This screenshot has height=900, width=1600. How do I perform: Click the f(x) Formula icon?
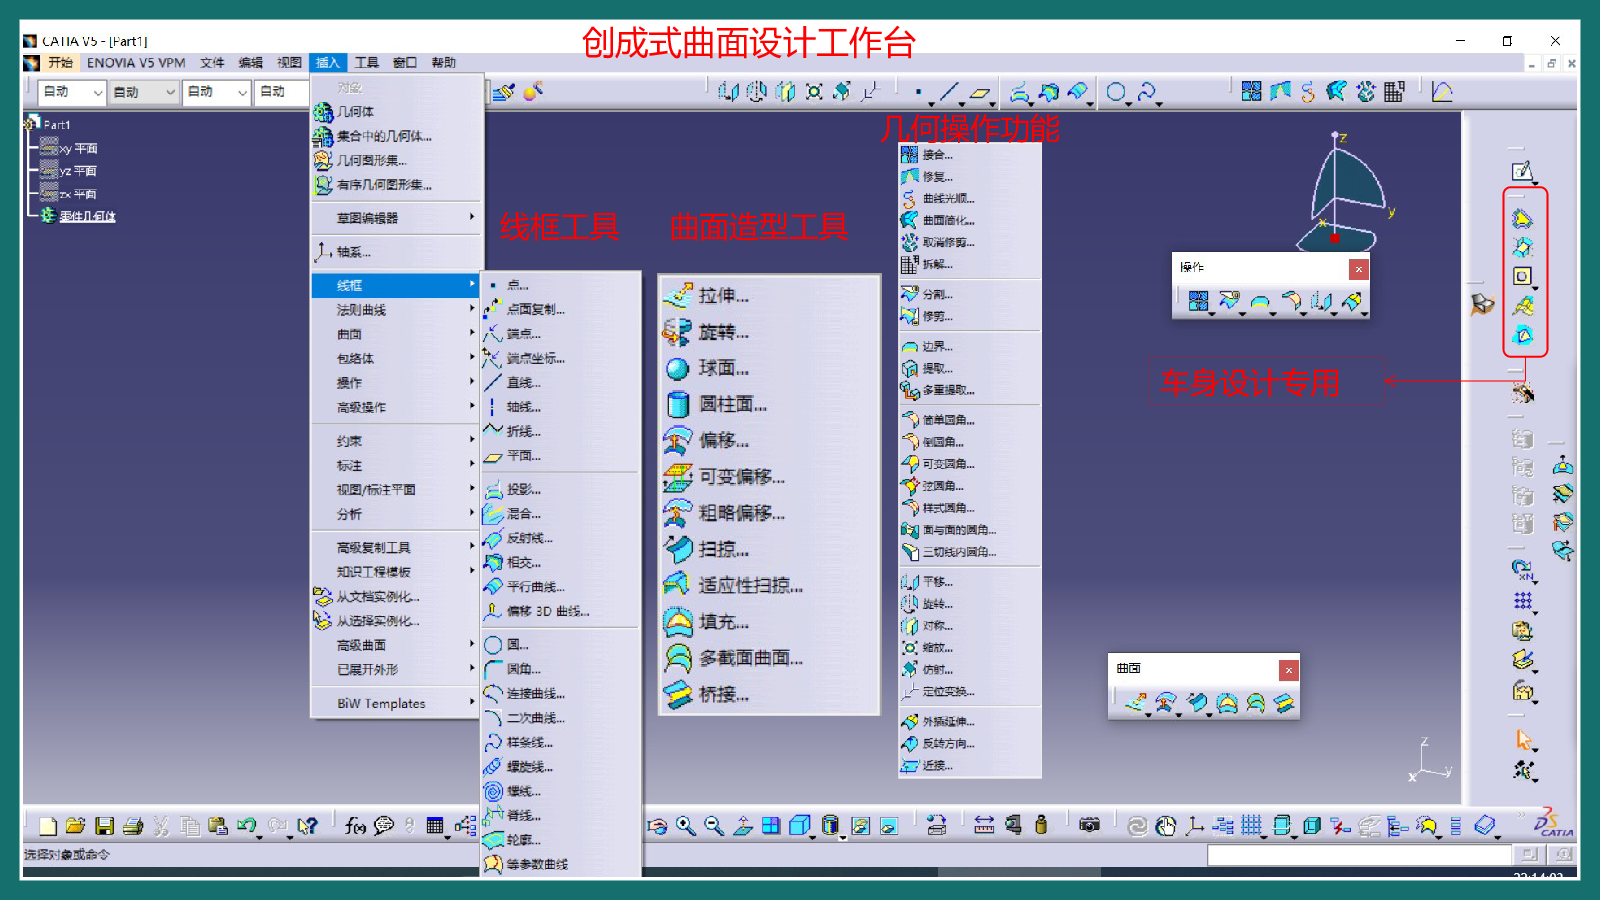(x=355, y=826)
